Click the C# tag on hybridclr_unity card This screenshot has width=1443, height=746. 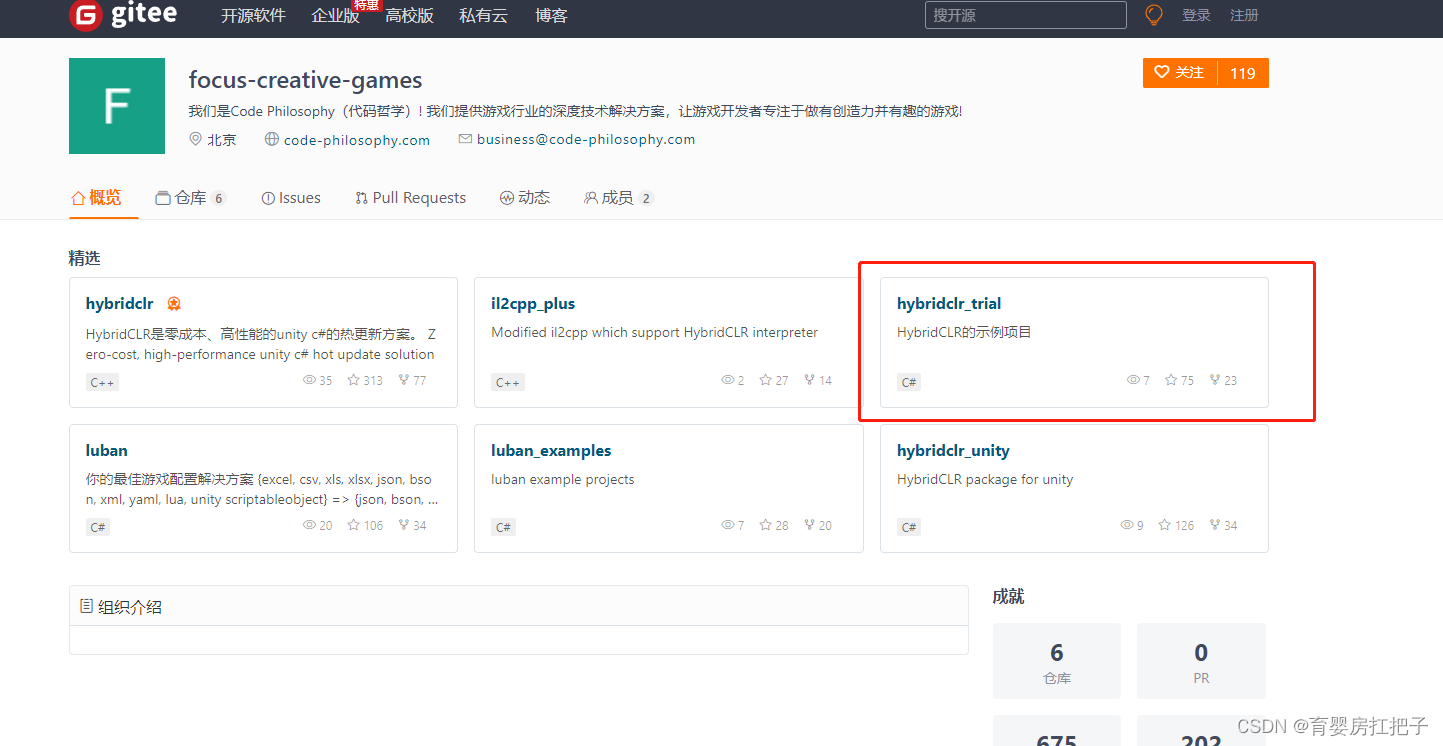point(909,527)
